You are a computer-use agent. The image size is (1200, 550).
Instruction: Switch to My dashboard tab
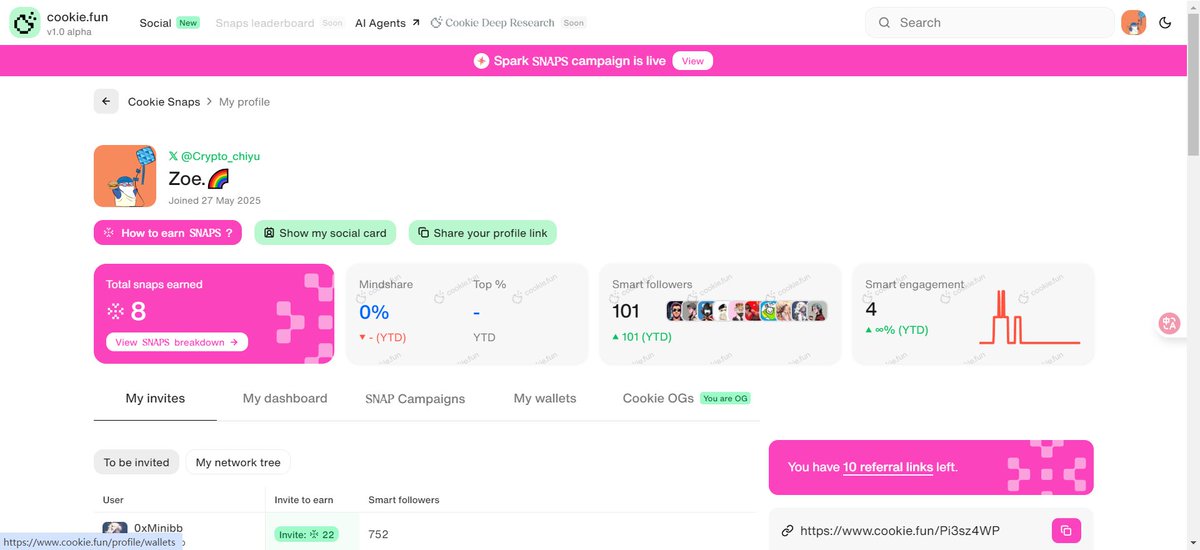[x=285, y=398]
